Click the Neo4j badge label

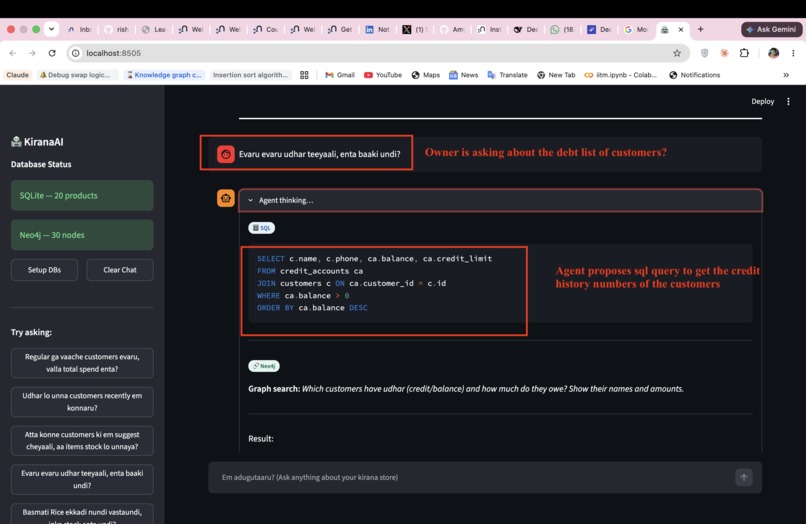(264, 366)
